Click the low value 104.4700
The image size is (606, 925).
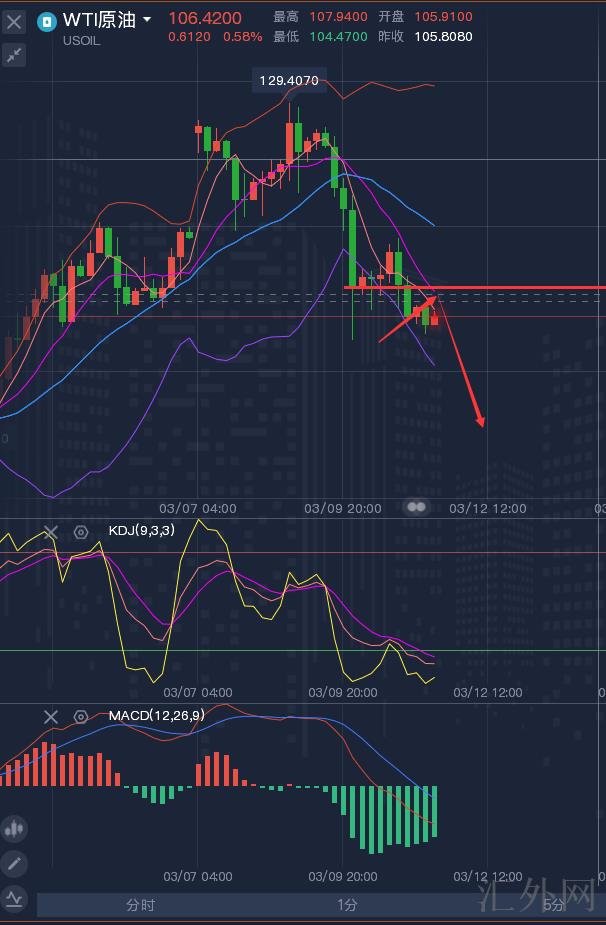pos(338,37)
